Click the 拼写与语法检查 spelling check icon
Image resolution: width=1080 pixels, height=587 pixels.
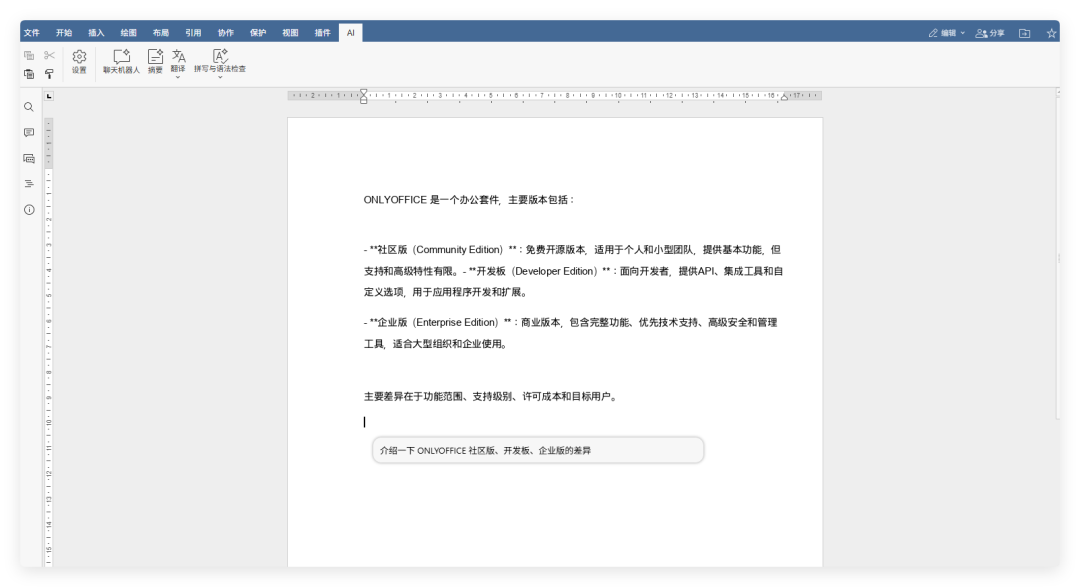(220, 56)
